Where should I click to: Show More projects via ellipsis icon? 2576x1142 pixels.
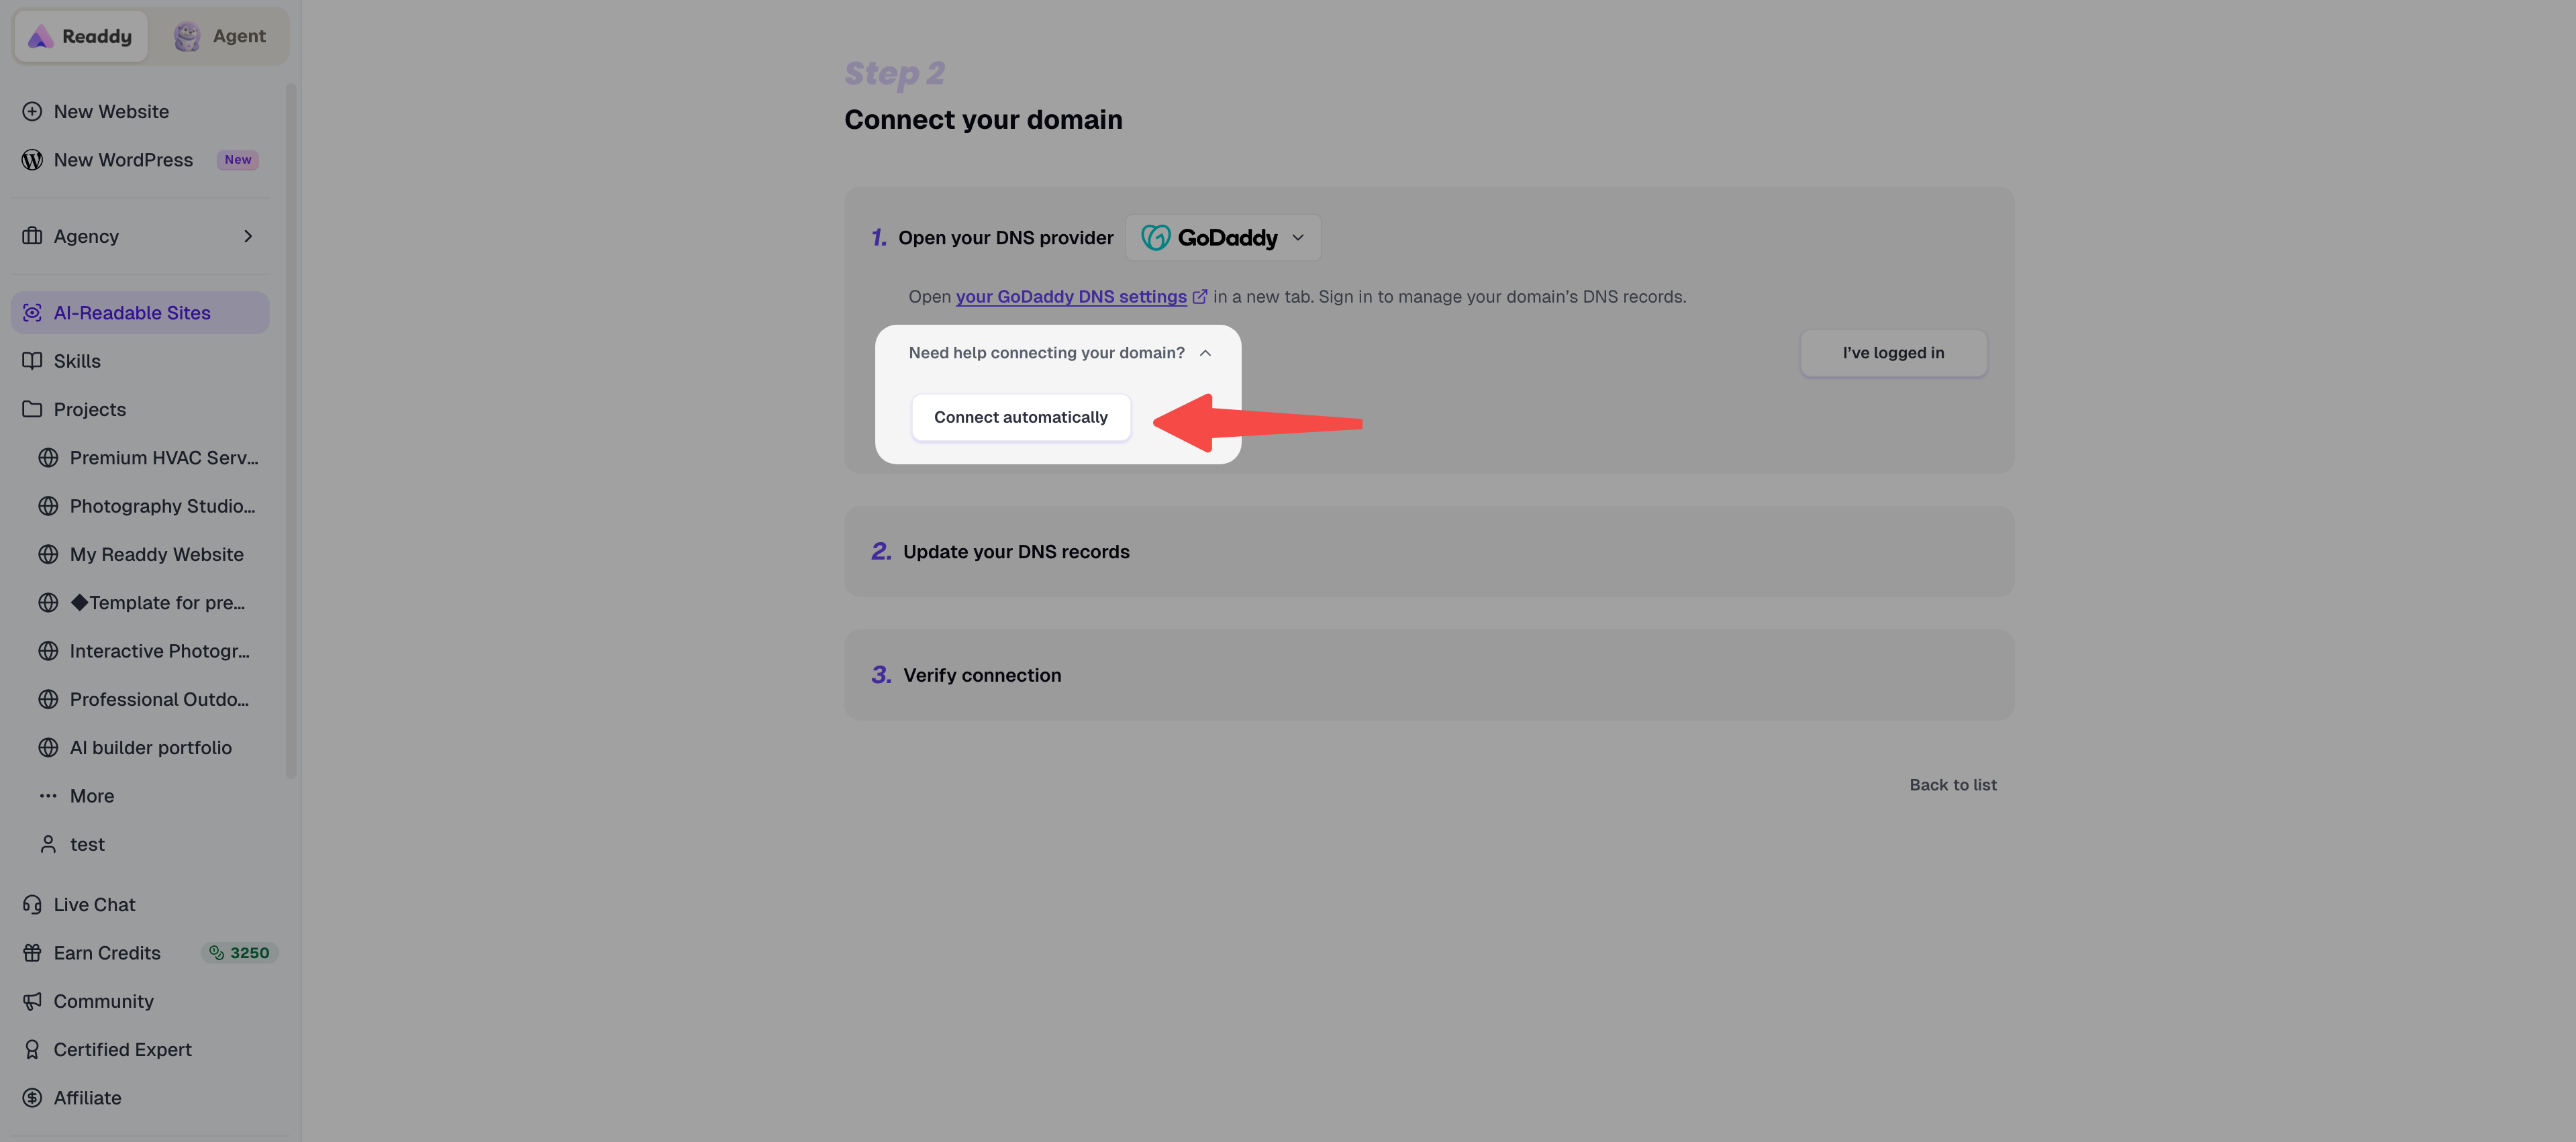point(48,796)
